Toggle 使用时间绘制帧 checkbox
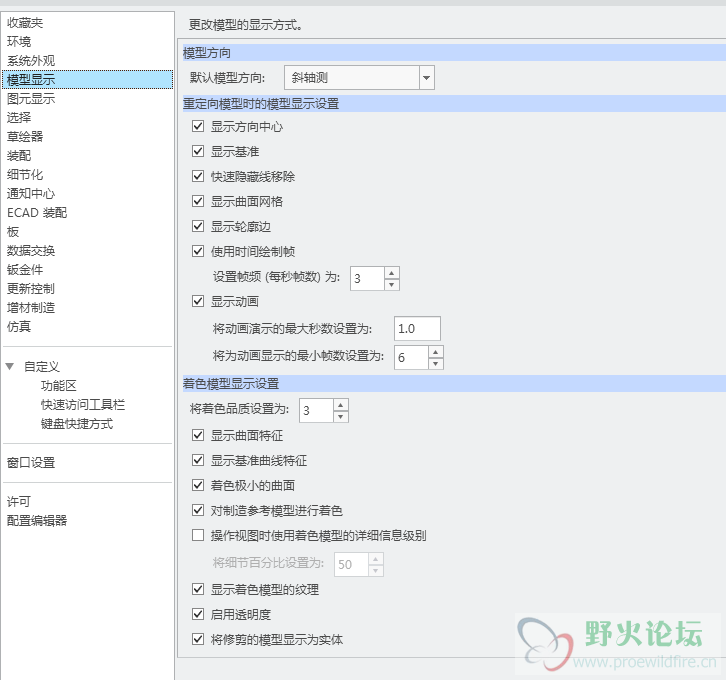Image resolution: width=726 pixels, height=680 pixels. 198,251
